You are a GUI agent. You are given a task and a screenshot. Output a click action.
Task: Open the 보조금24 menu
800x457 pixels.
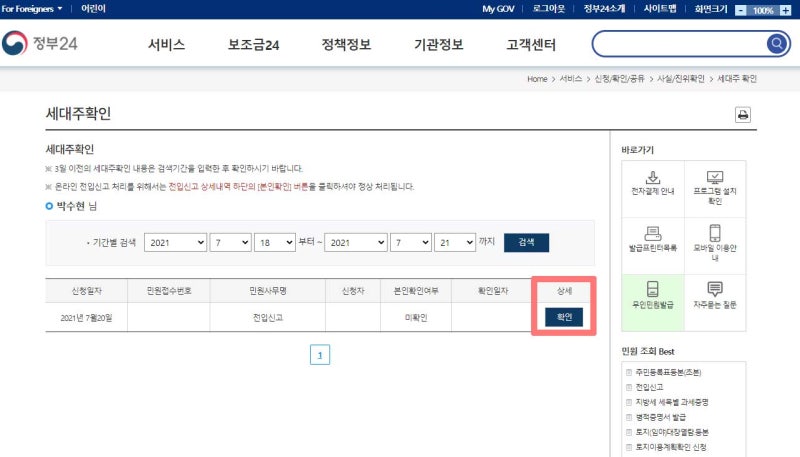(254, 45)
